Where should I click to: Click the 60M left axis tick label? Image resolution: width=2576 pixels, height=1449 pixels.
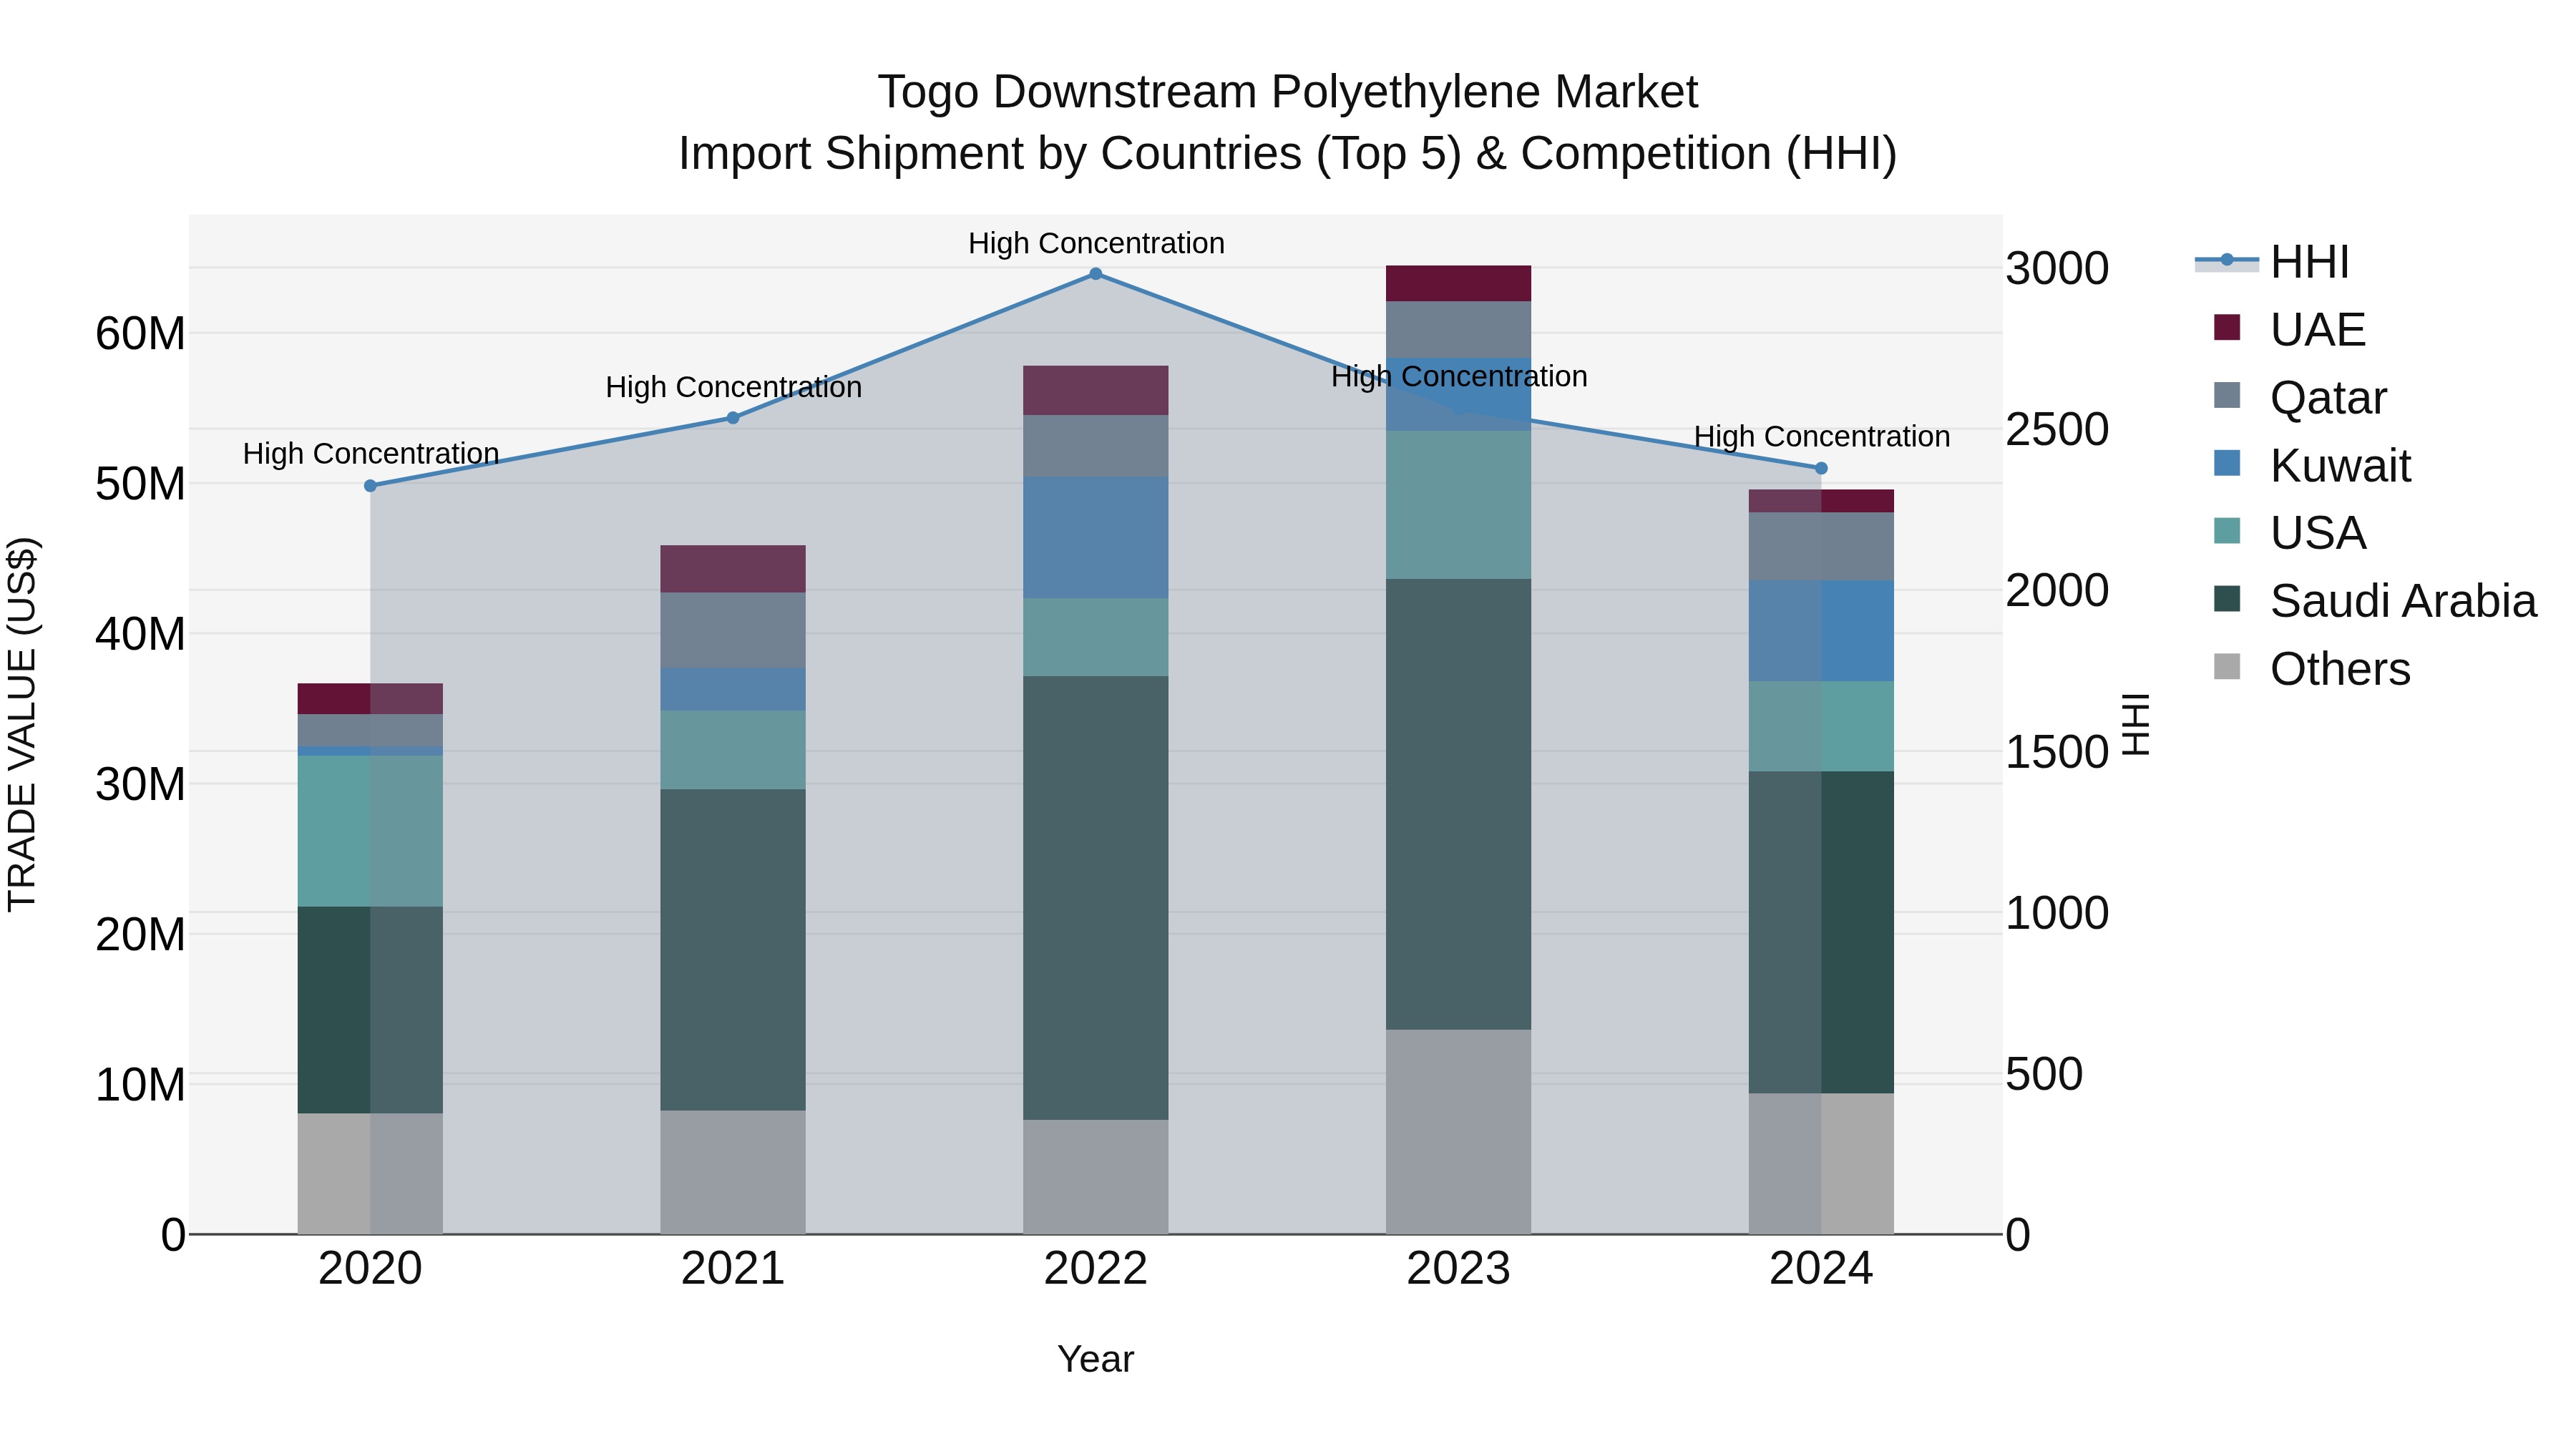tap(140, 333)
